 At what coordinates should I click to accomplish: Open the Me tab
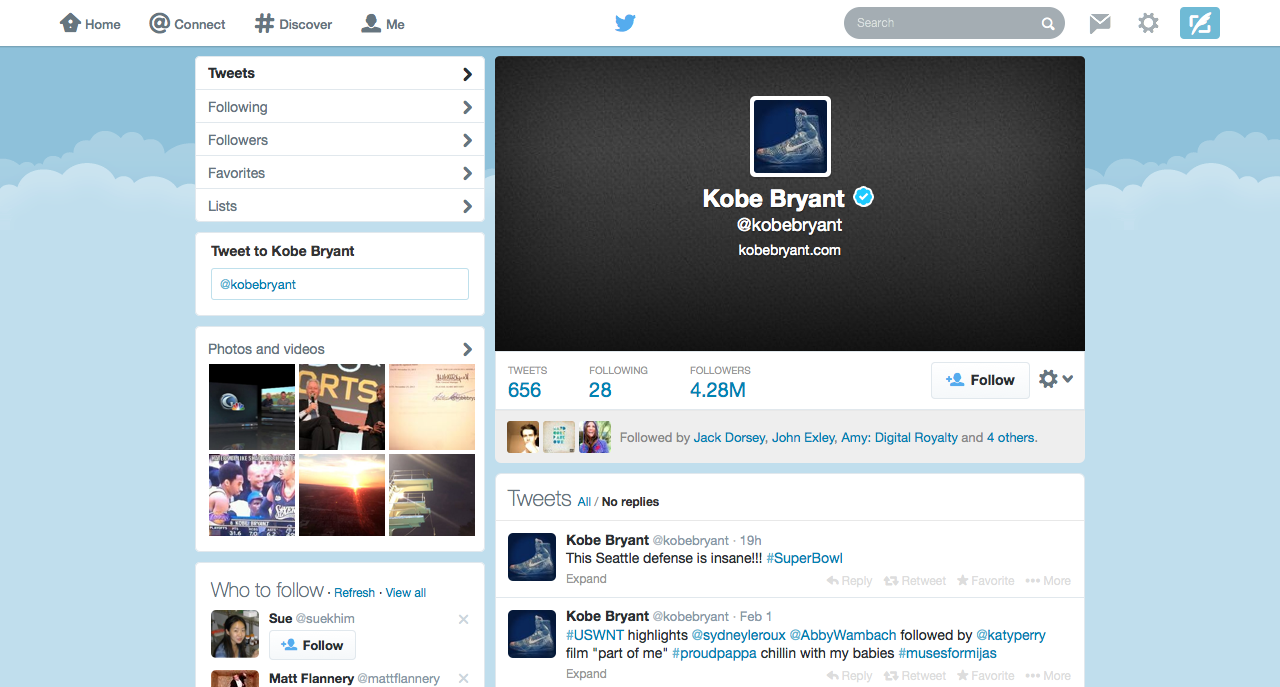383,23
